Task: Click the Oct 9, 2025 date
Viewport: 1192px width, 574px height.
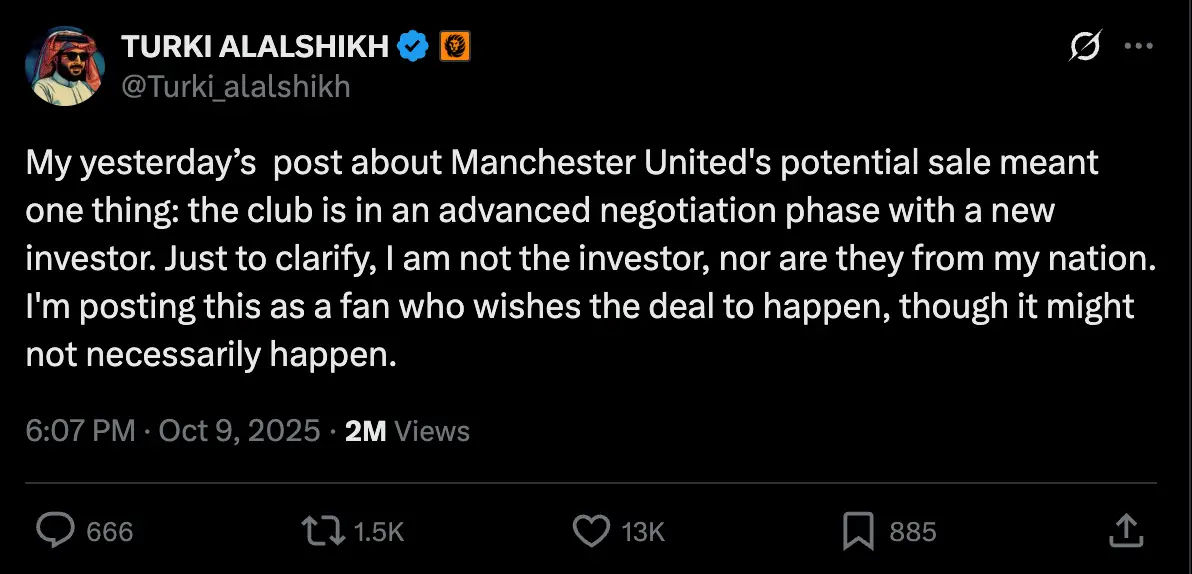Action: tap(240, 431)
